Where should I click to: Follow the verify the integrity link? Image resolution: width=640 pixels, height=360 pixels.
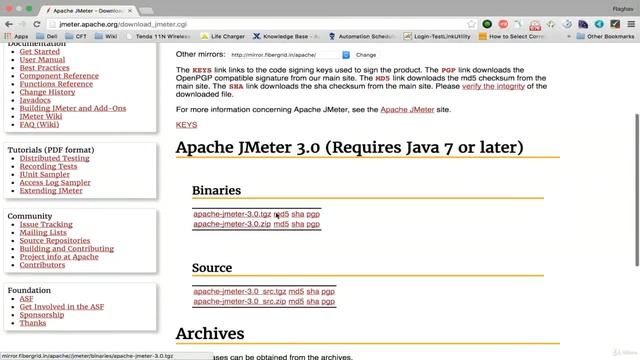tap(493, 86)
